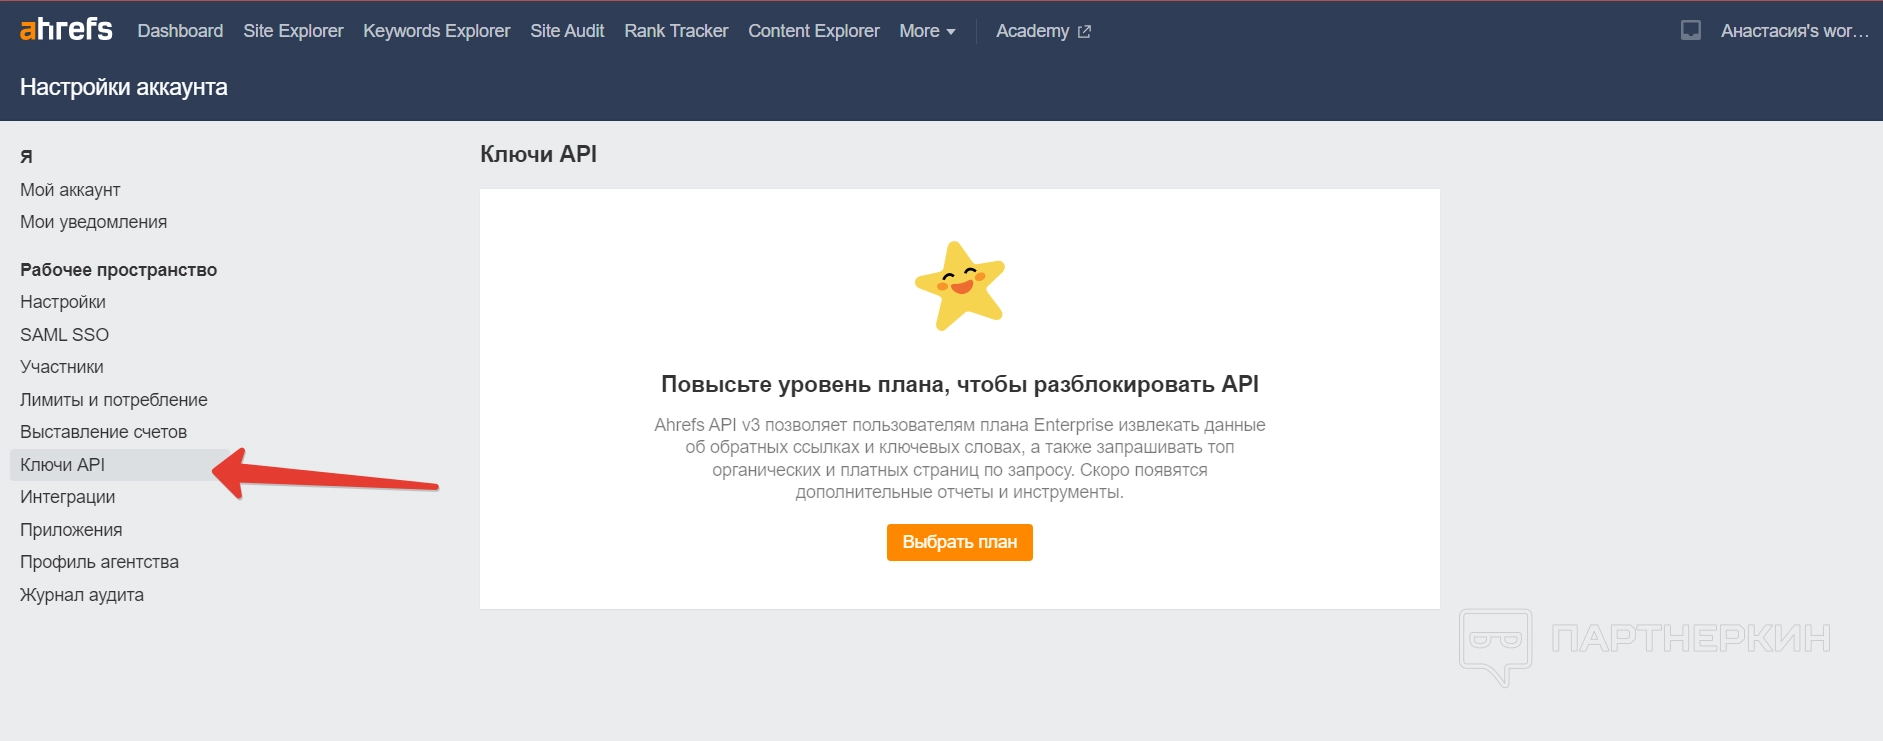Click the Ahrefs logo

(x=66, y=30)
